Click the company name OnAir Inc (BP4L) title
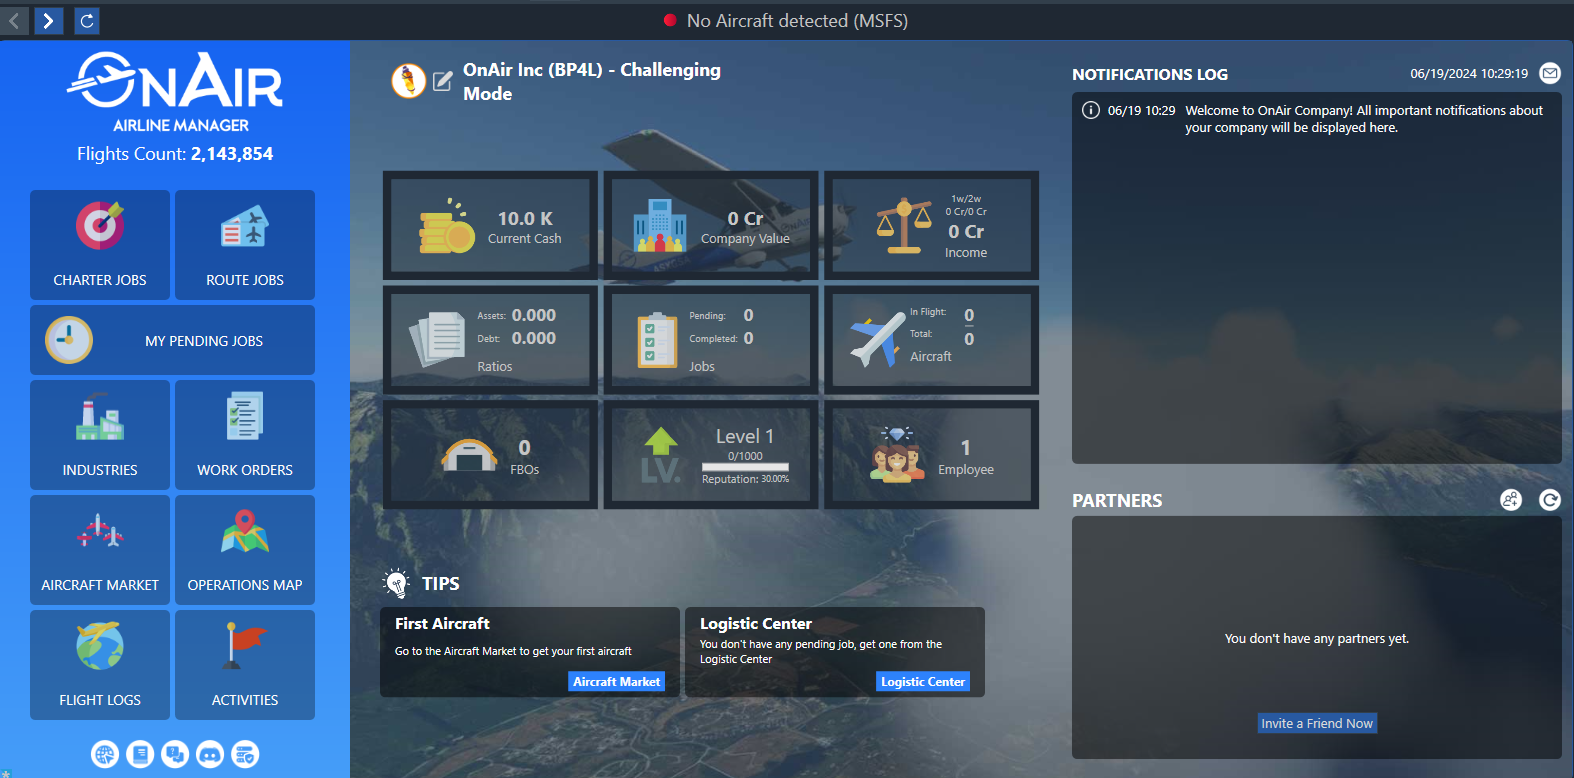The width and height of the screenshot is (1574, 778). pyautogui.click(x=592, y=81)
